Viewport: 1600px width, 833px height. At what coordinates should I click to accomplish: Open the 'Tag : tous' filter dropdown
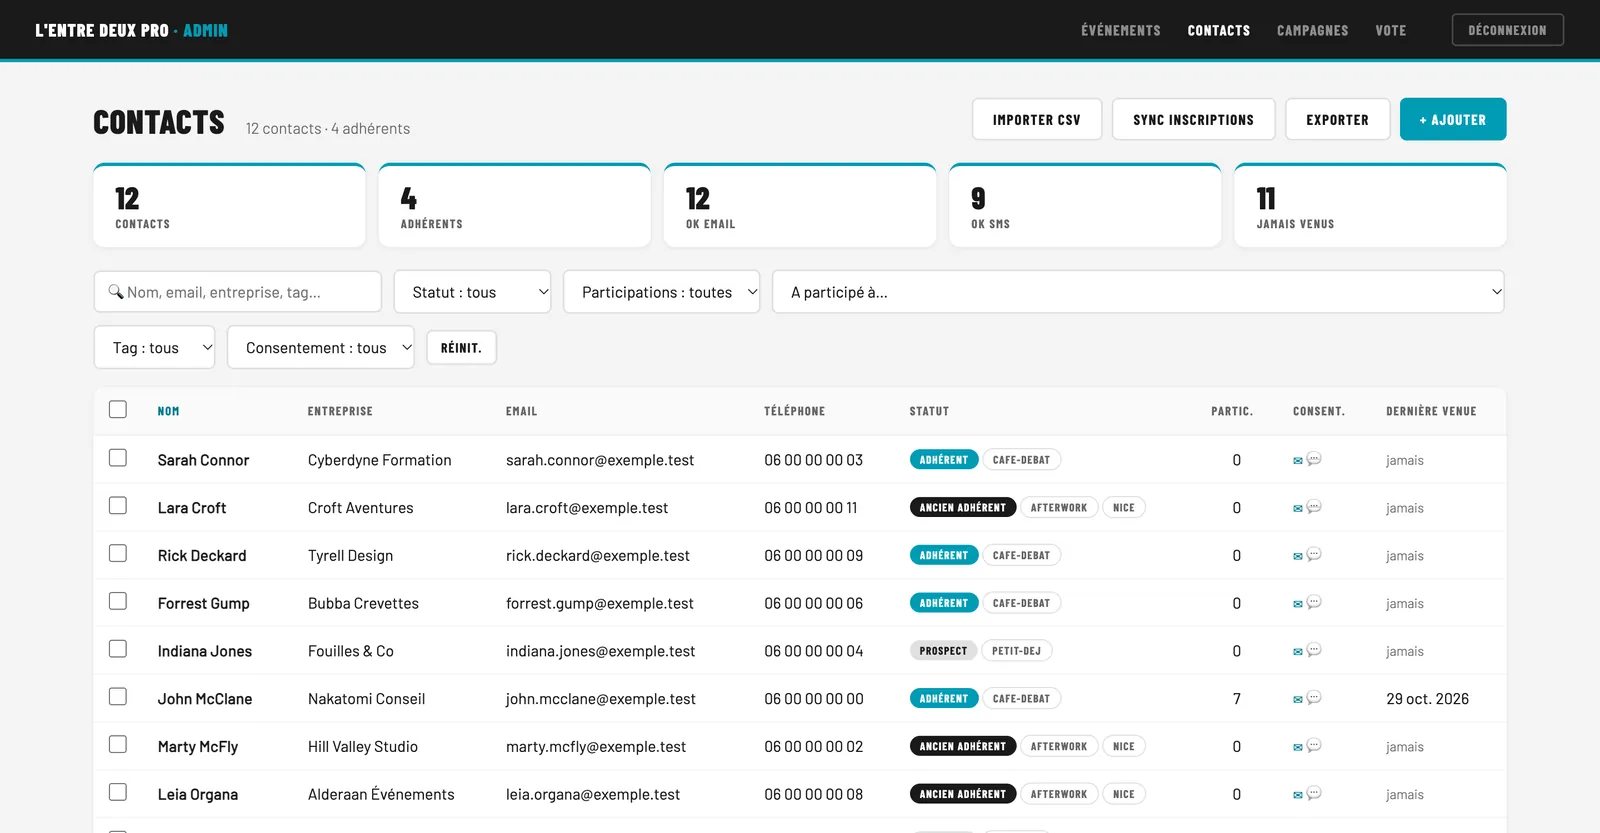154,348
